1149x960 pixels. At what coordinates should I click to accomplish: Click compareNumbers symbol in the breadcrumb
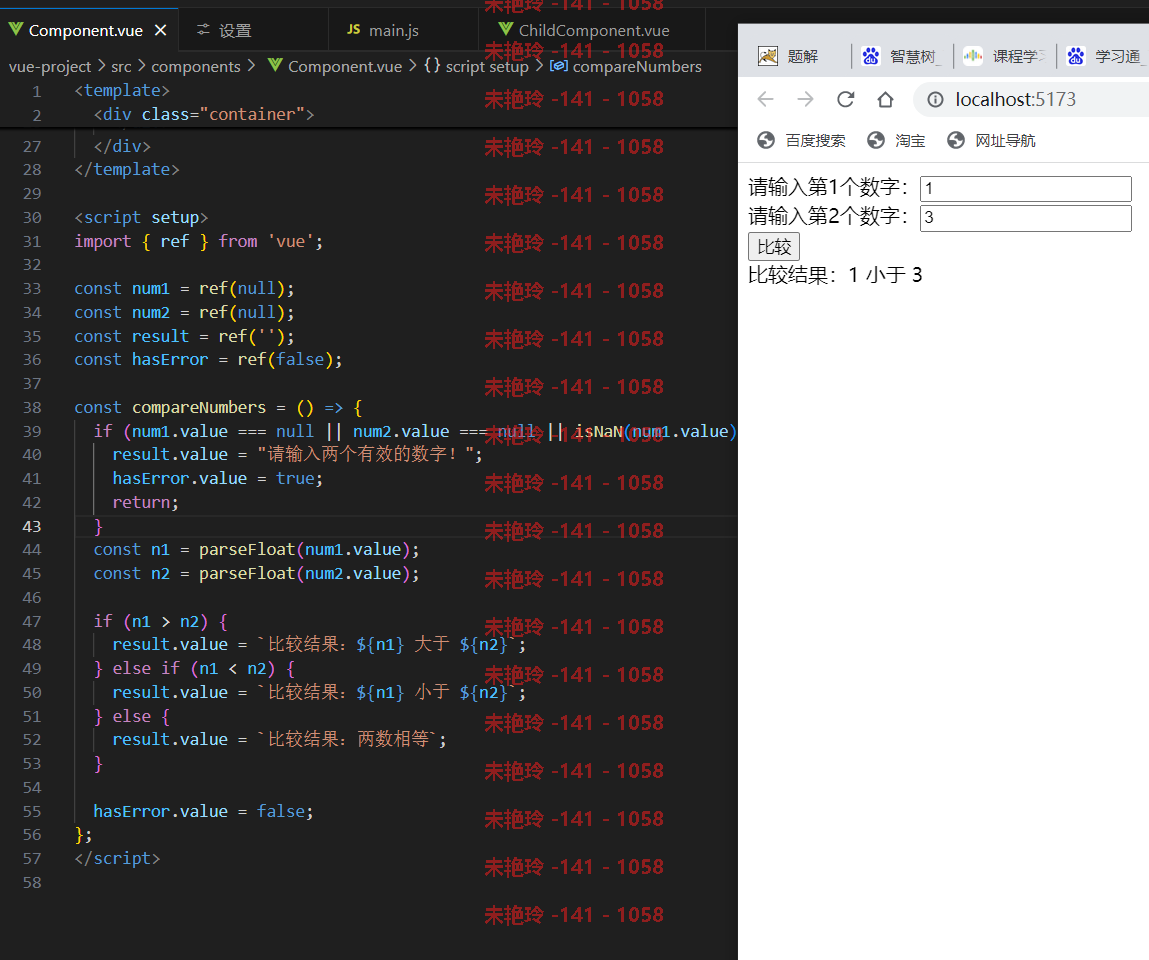(x=637, y=67)
